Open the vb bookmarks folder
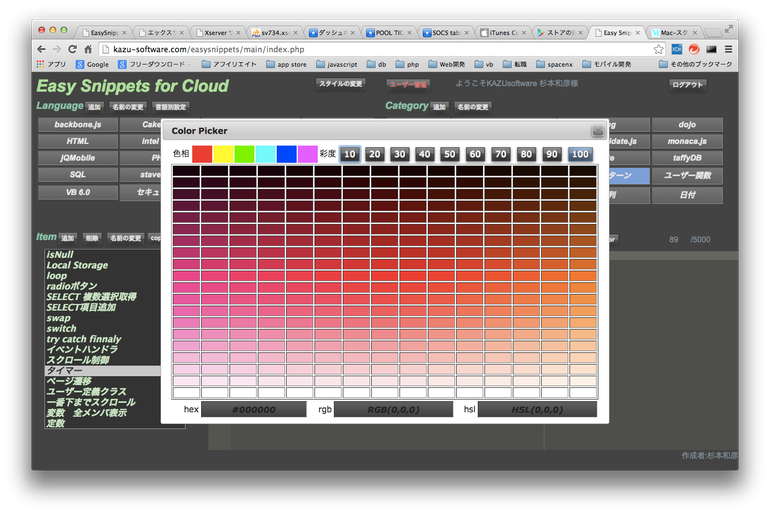 484,64
